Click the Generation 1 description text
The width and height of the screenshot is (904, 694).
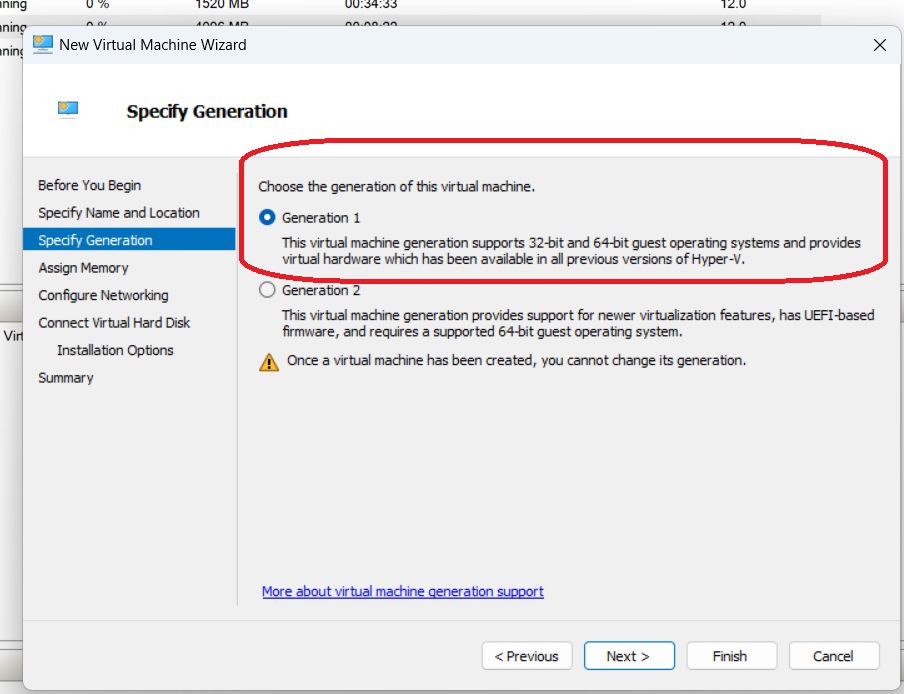tap(571, 251)
